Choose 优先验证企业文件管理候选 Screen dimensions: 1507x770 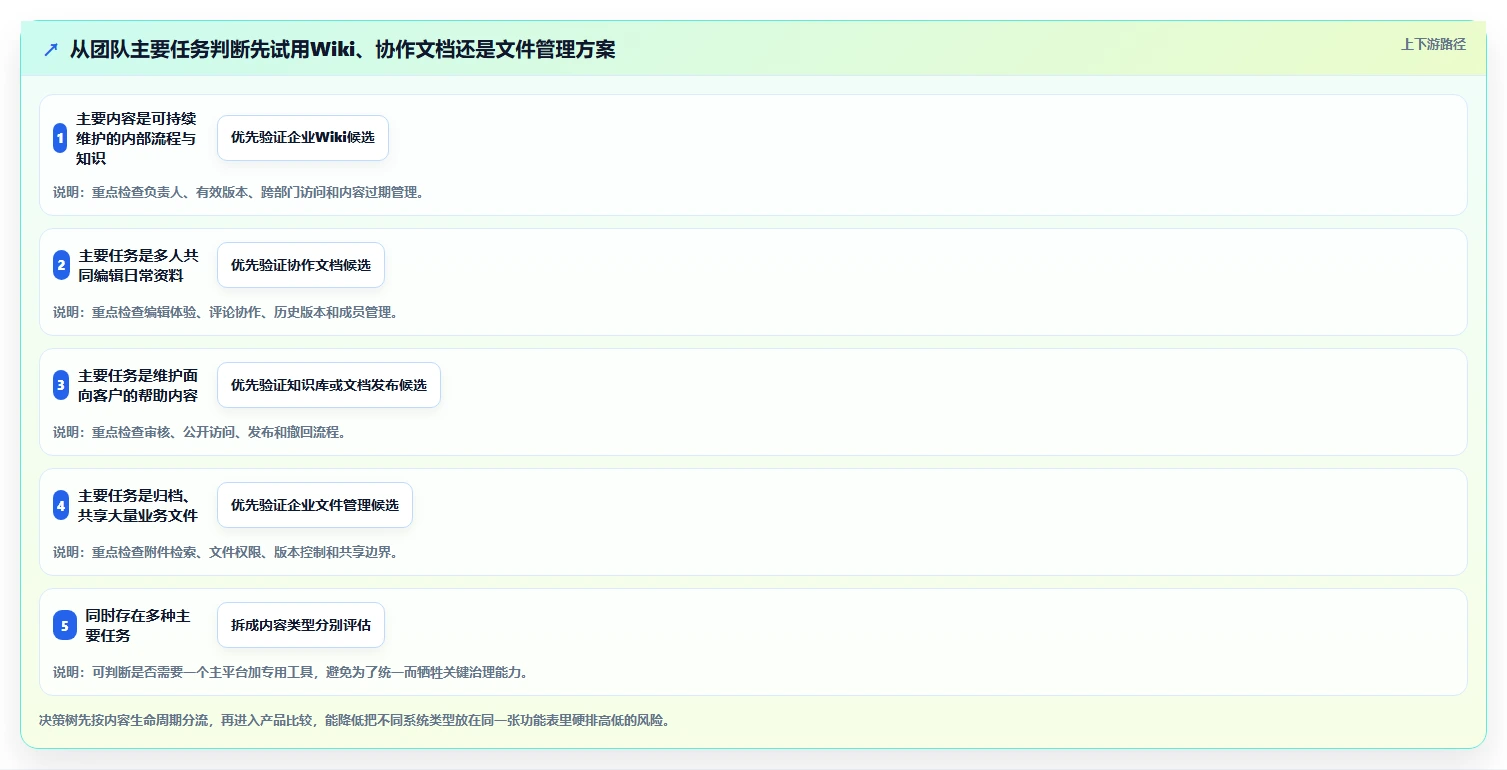(x=315, y=505)
